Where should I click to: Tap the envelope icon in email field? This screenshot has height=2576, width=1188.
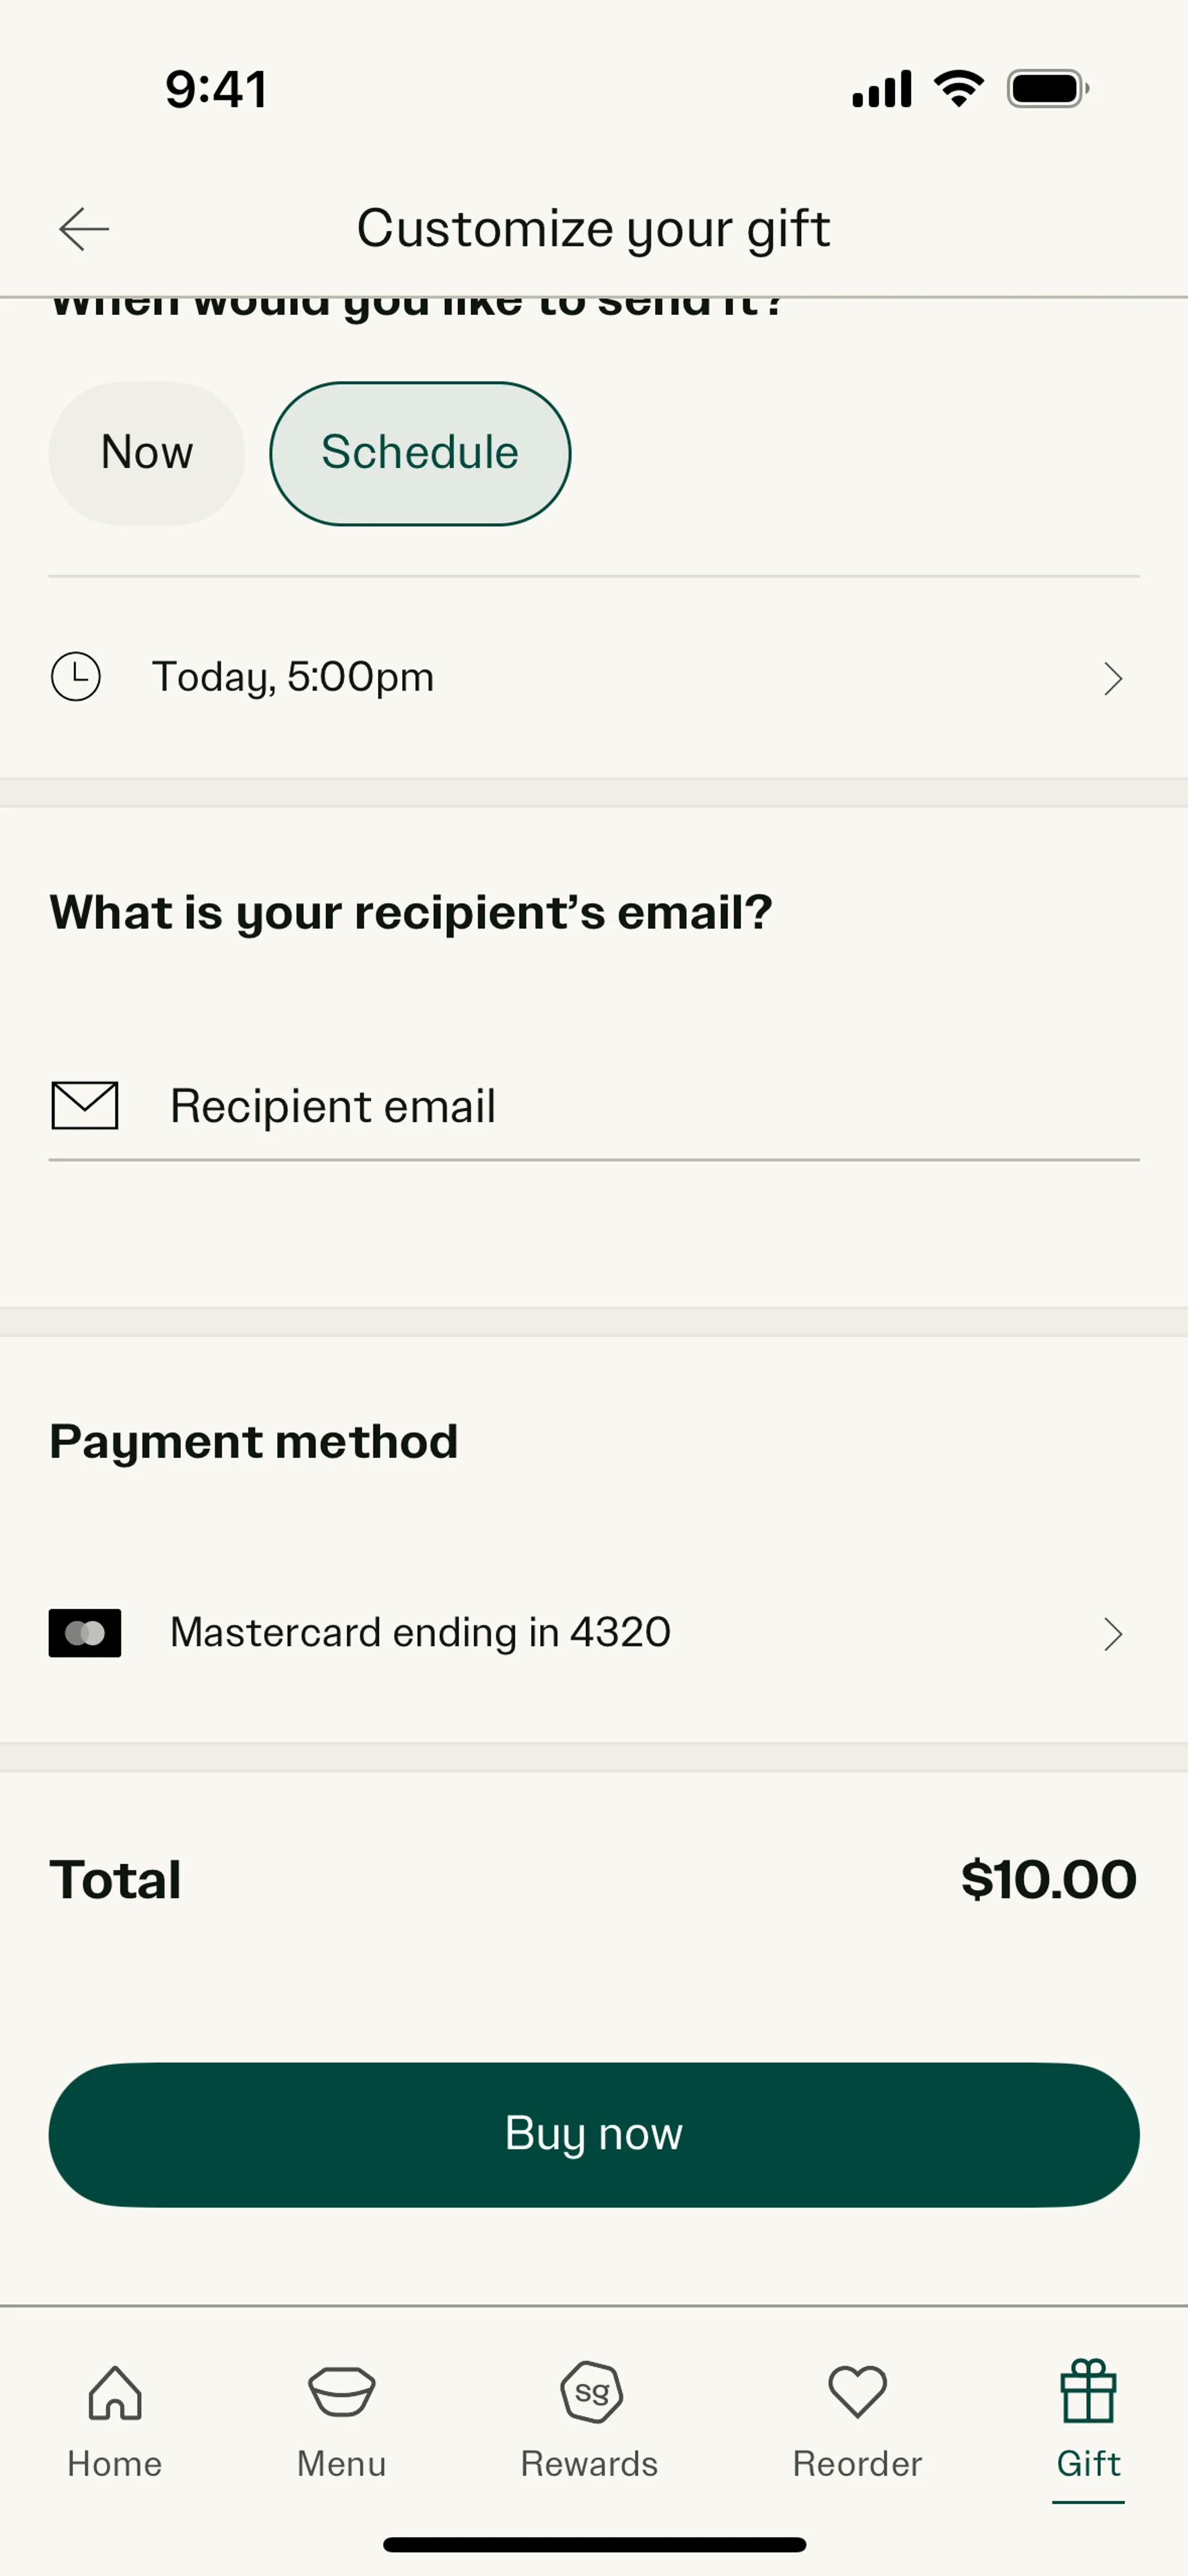pos(85,1105)
